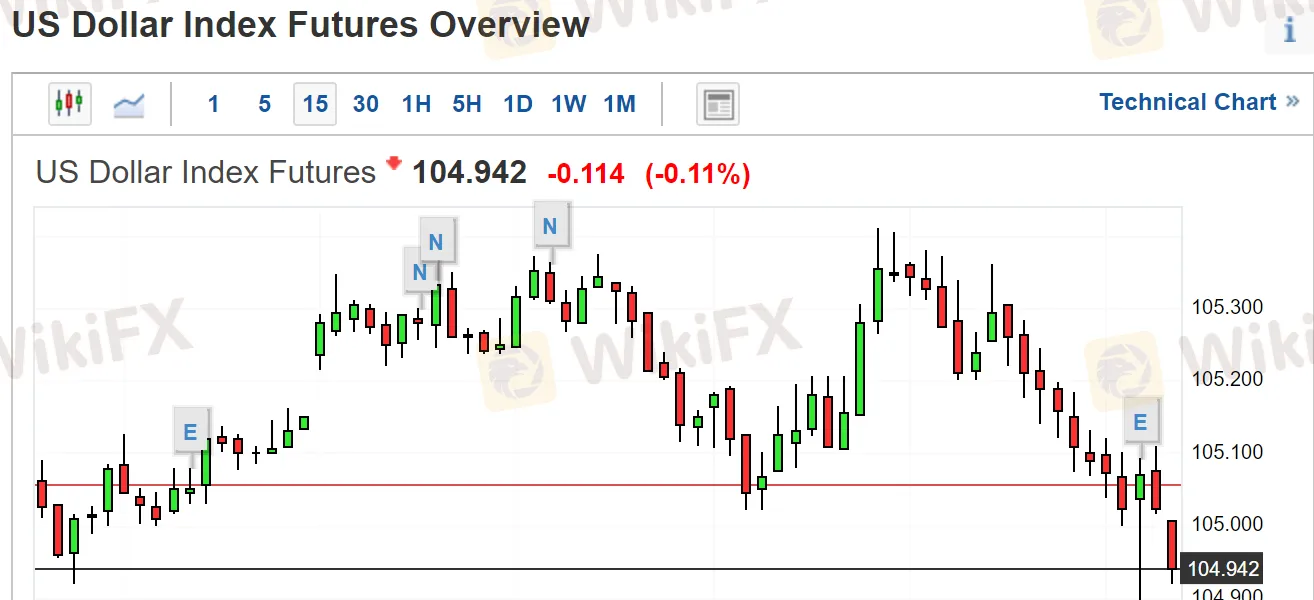Switch to the area chart icon
The height and width of the screenshot is (600, 1314).
129,104
